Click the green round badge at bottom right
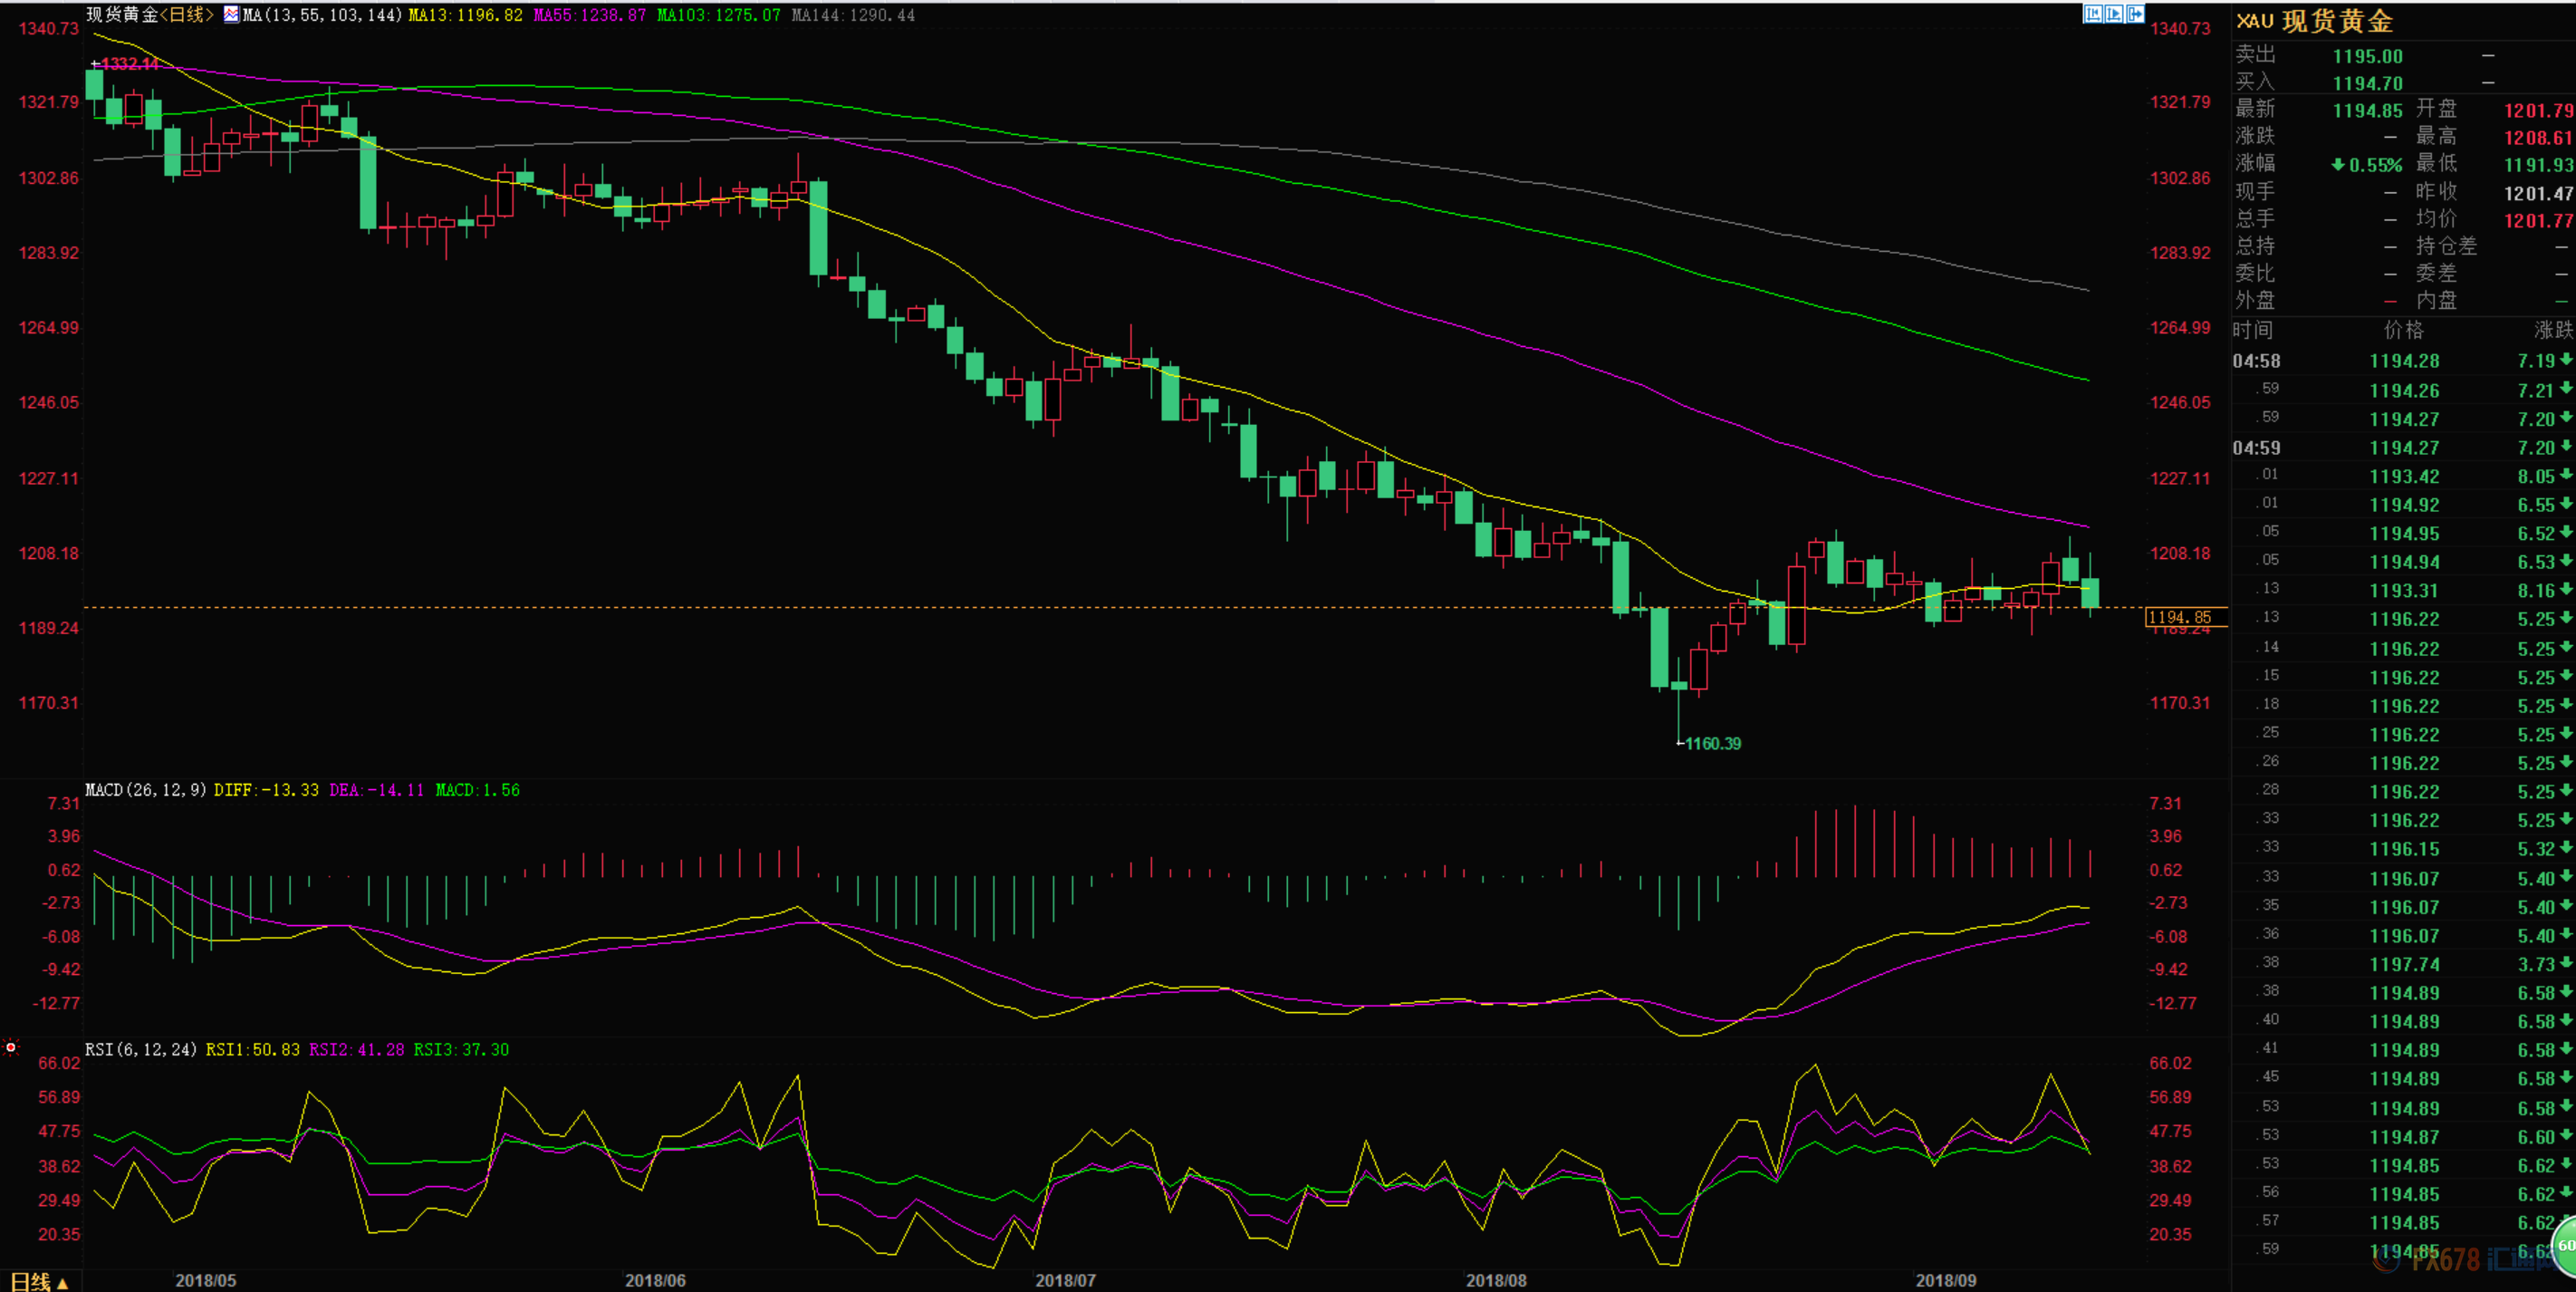The width and height of the screenshot is (2576, 1292). tap(2564, 1246)
